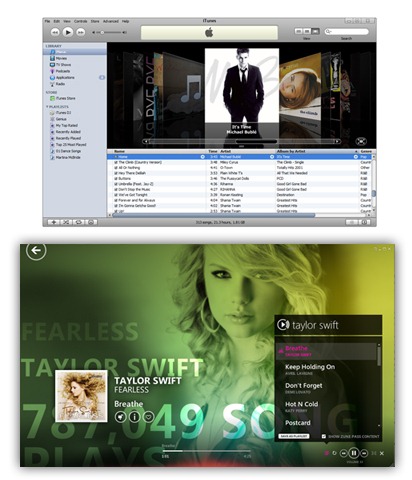
Task: Uncheck The Climb (Country Version) song
Action: (116, 162)
